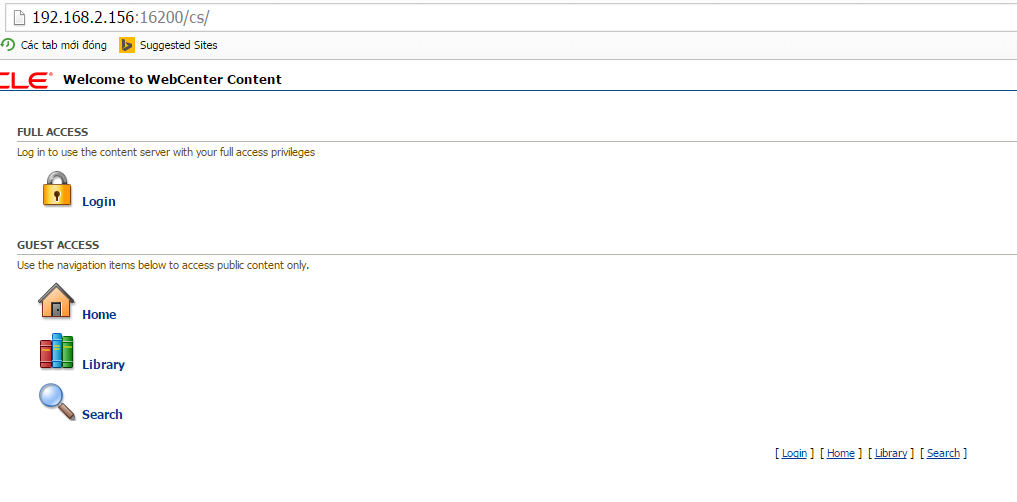1017x502 pixels.
Task: Click the Login link in the footer brackets
Action: click(x=794, y=454)
